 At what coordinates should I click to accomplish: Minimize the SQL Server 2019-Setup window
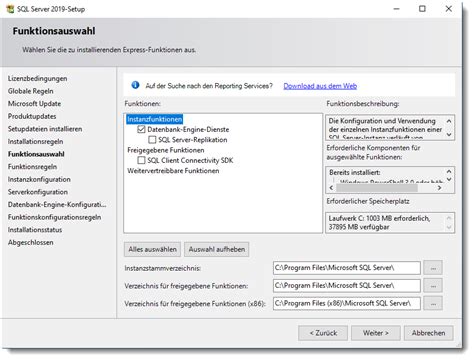(x=396, y=9)
